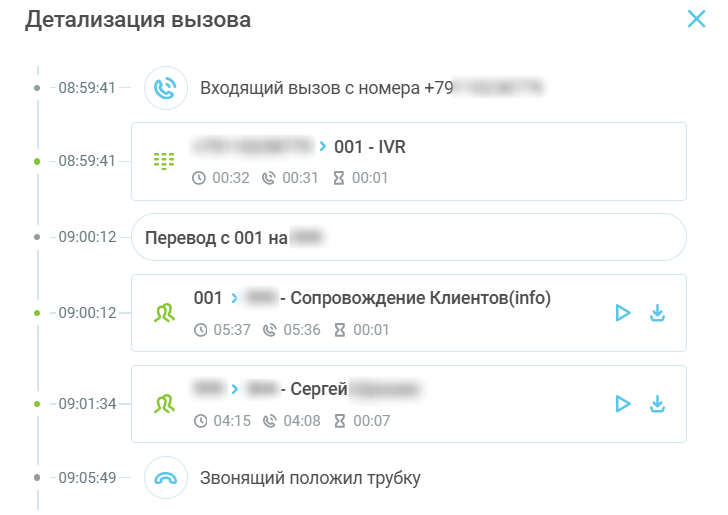Viewport: 728px width, 515px height.
Task: Click the 09:05:49 hang-up timestamp
Action: tap(87, 478)
